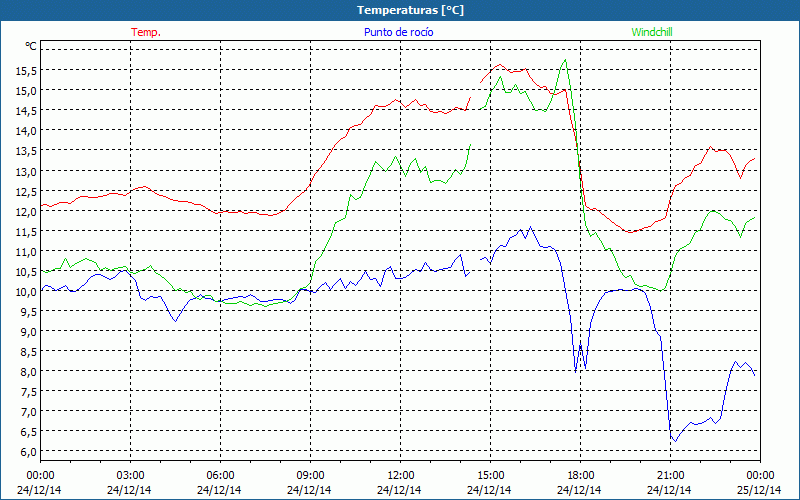
Task: Click the 7,5 y-axis value
Action: pyautogui.click(x=29, y=391)
